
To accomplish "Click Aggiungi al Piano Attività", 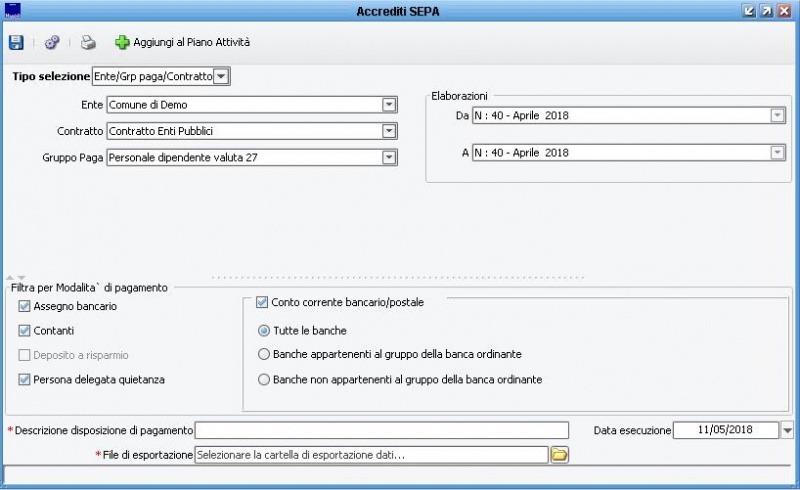I will 191,42.
